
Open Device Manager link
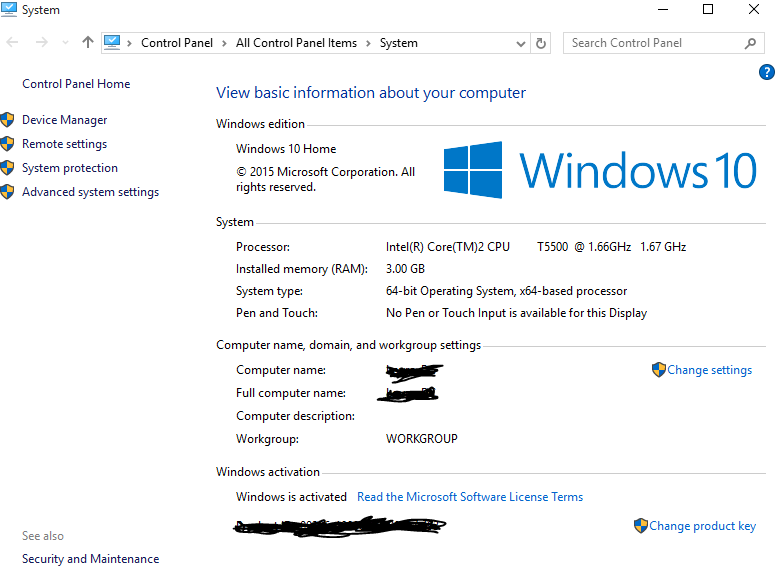click(x=64, y=120)
